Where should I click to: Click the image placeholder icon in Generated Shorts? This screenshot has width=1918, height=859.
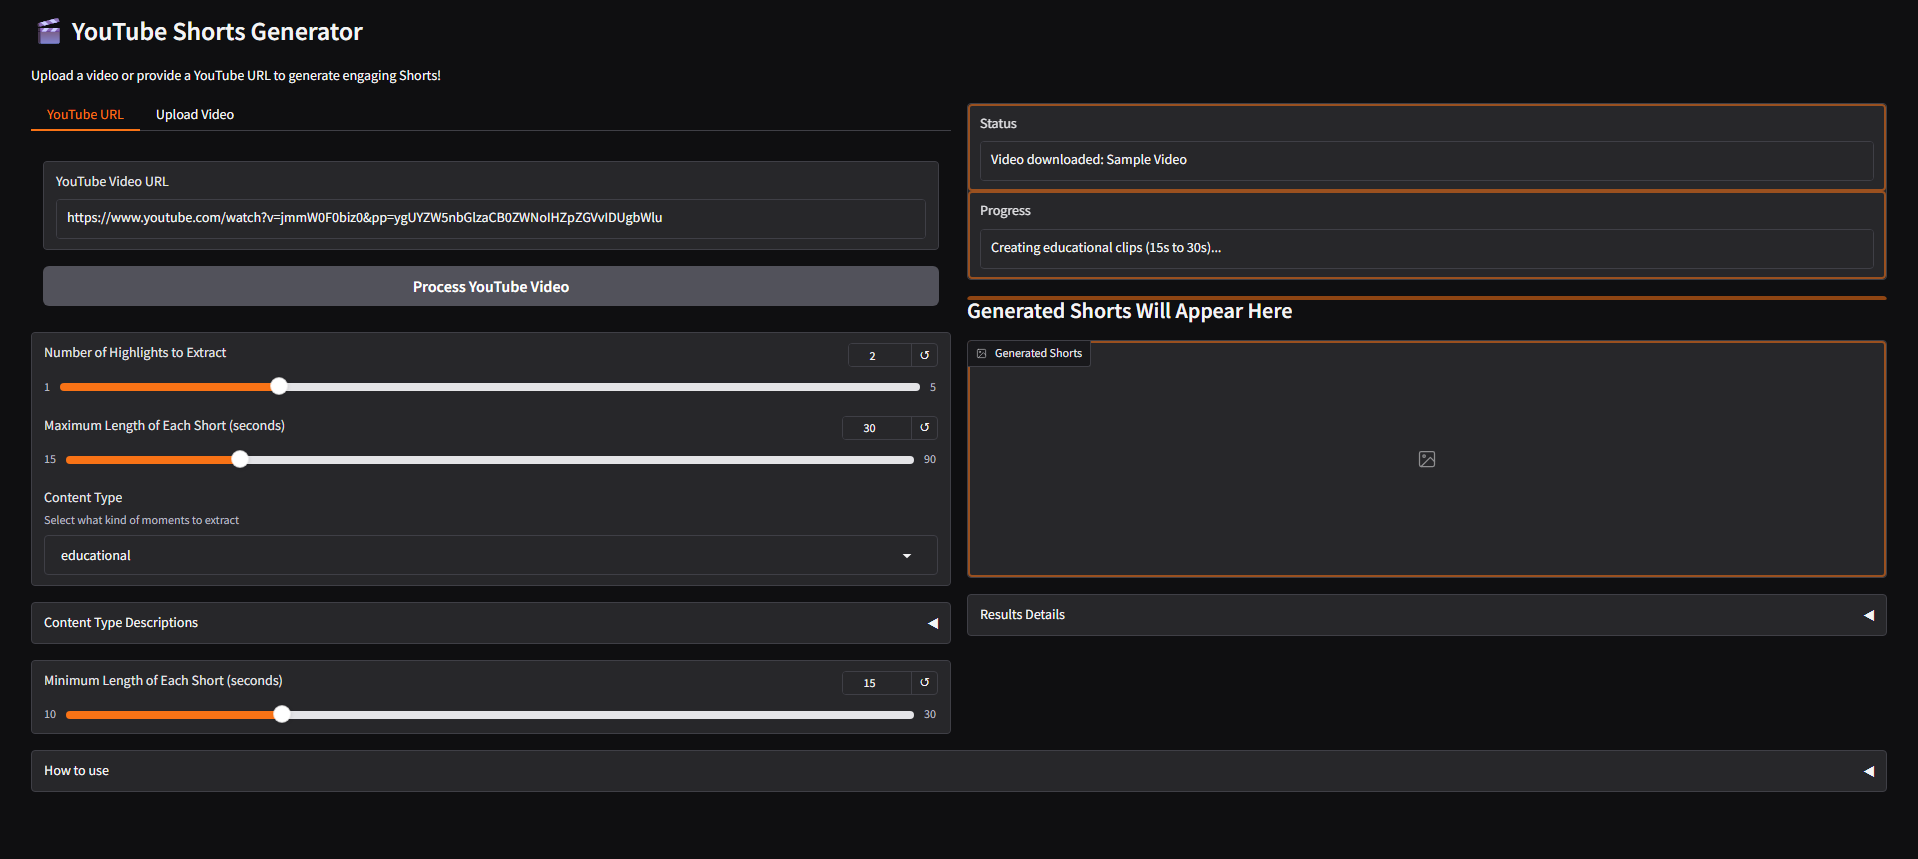1427,459
